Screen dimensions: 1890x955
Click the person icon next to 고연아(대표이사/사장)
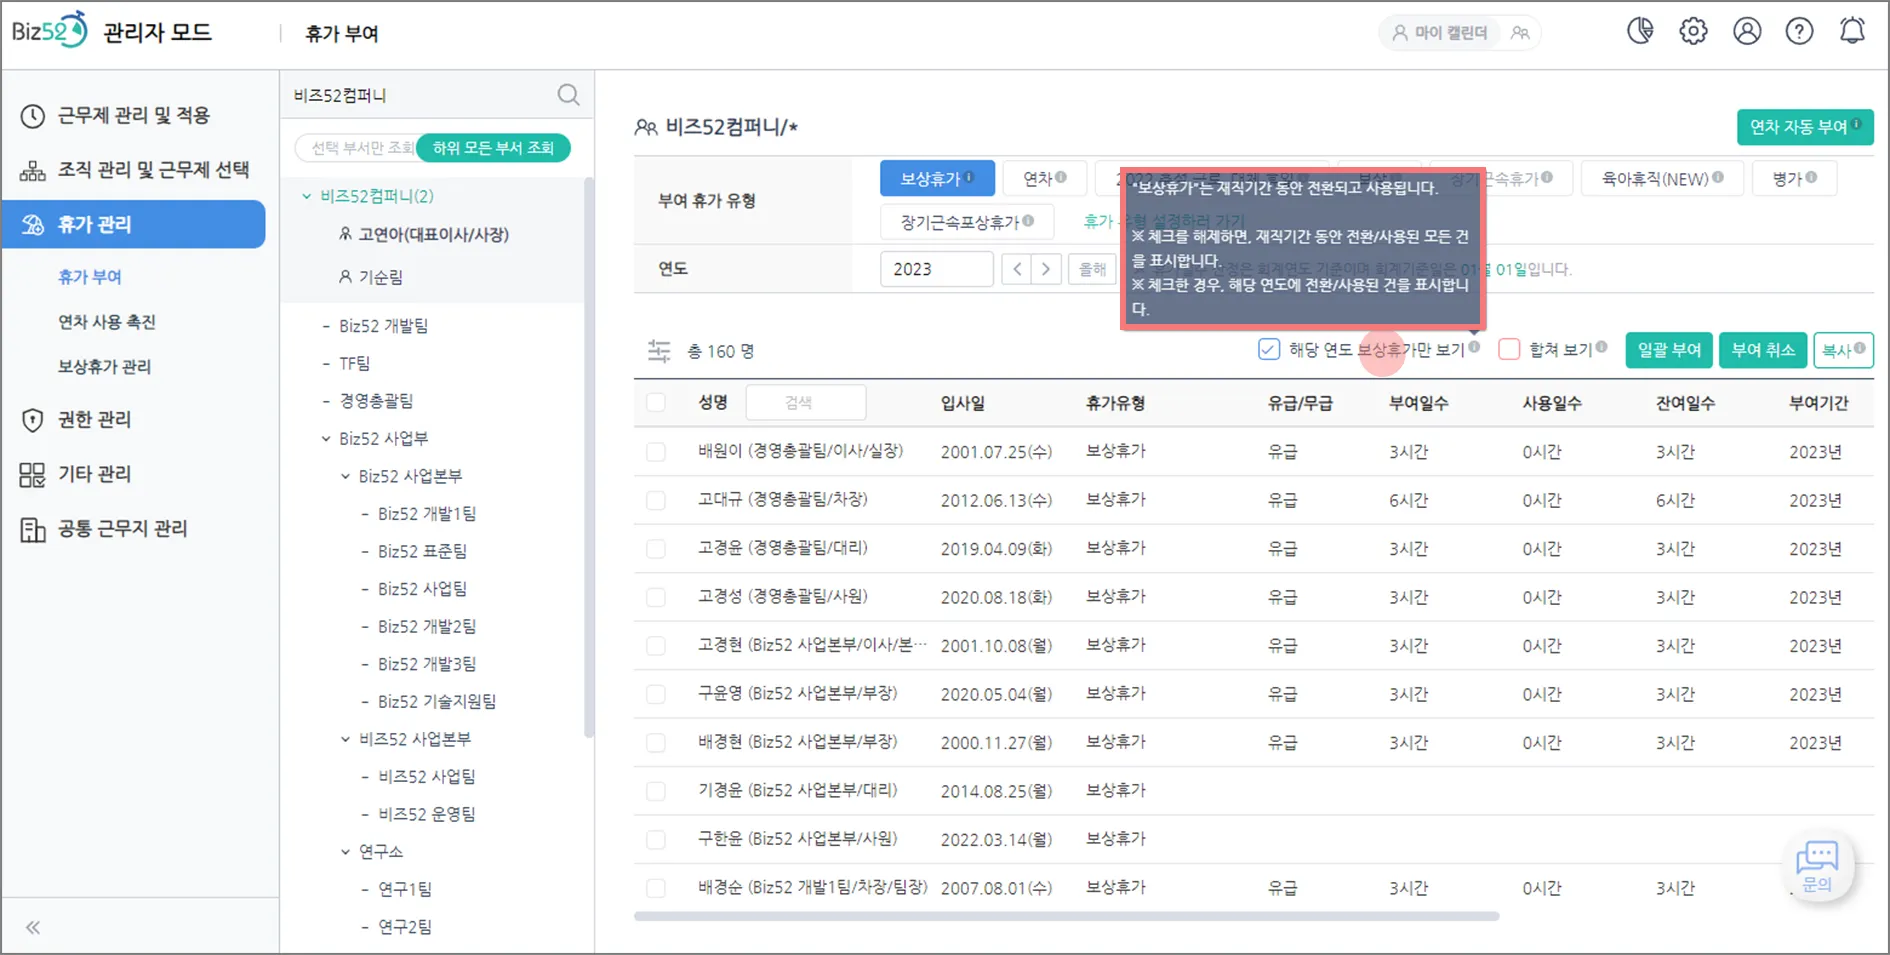point(345,234)
